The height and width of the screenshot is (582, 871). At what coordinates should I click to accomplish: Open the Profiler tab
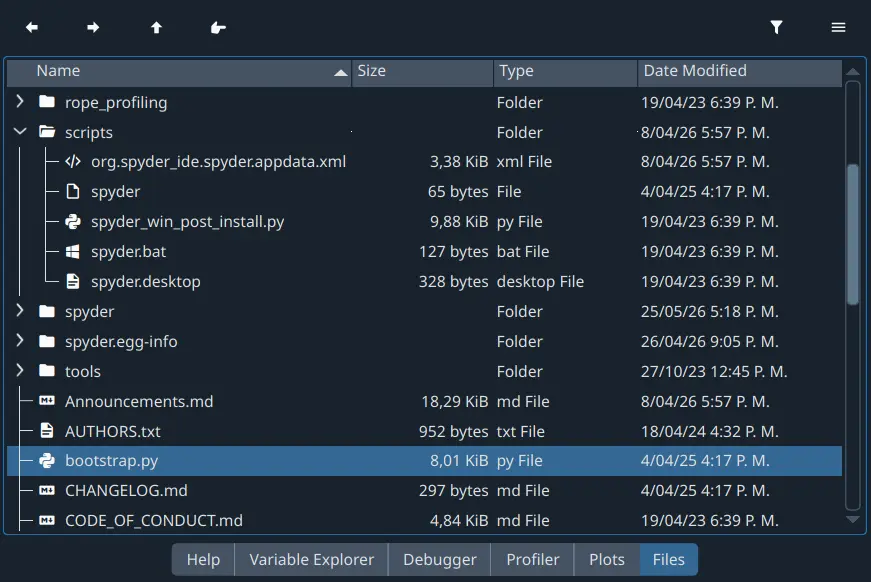[533, 559]
